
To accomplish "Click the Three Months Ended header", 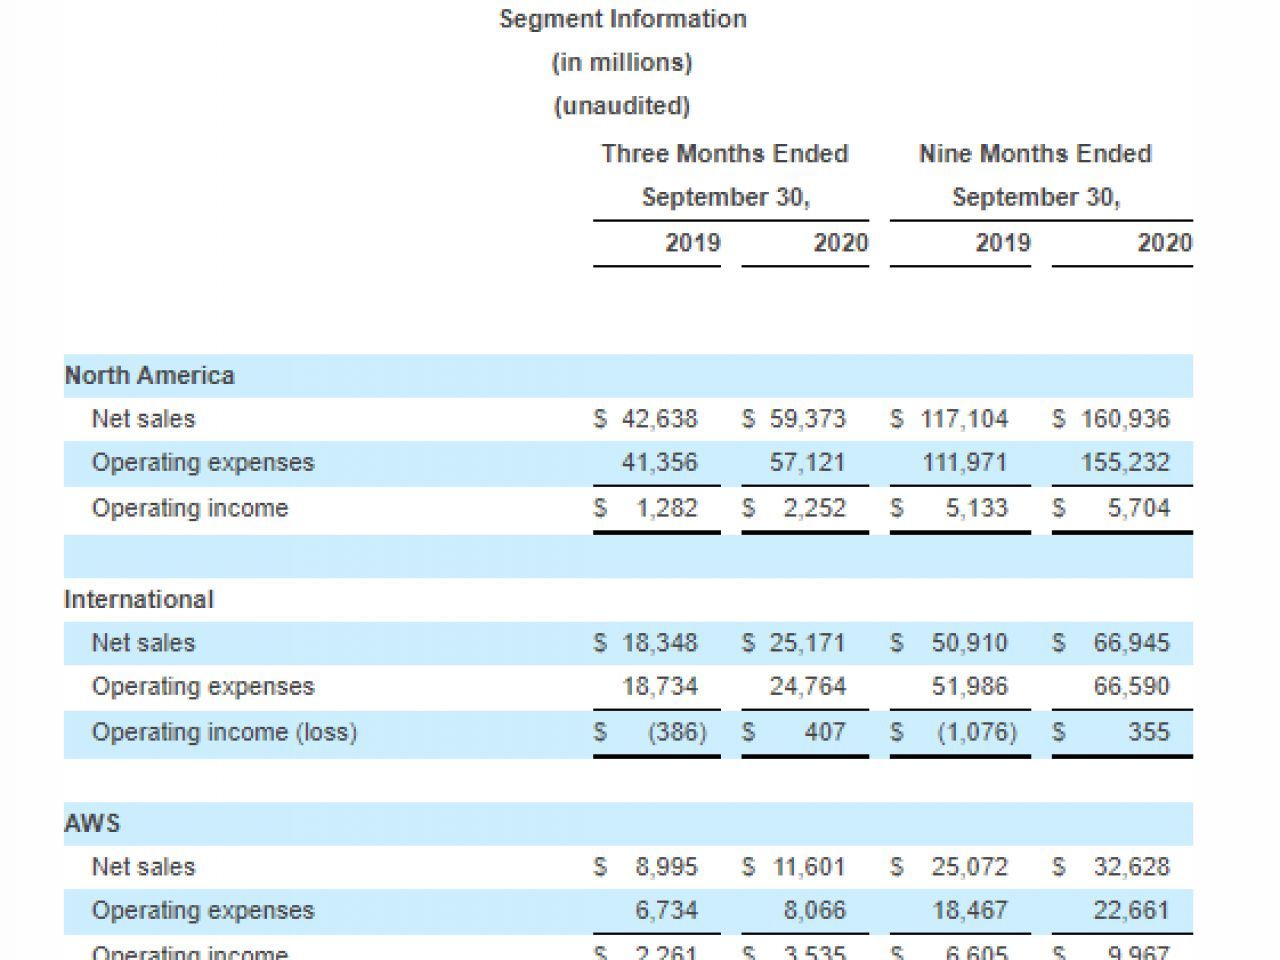I will pyautogui.click(x=725, y=154).
